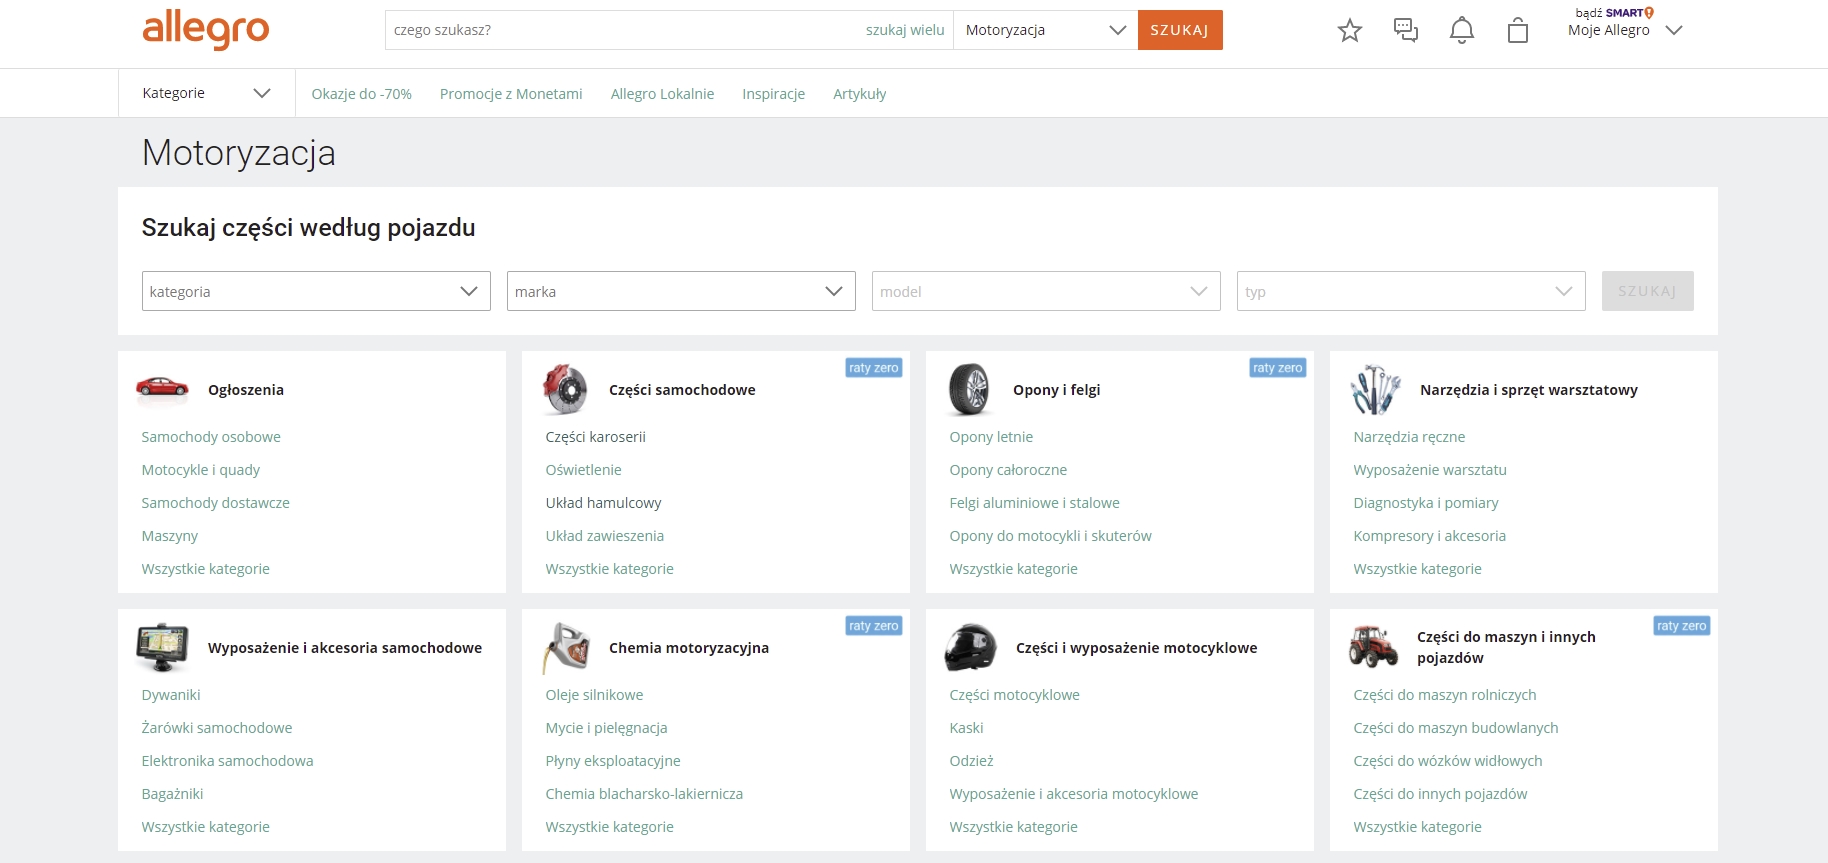
Task: Click the red tractor icon
Action: tap(1373, 646)
